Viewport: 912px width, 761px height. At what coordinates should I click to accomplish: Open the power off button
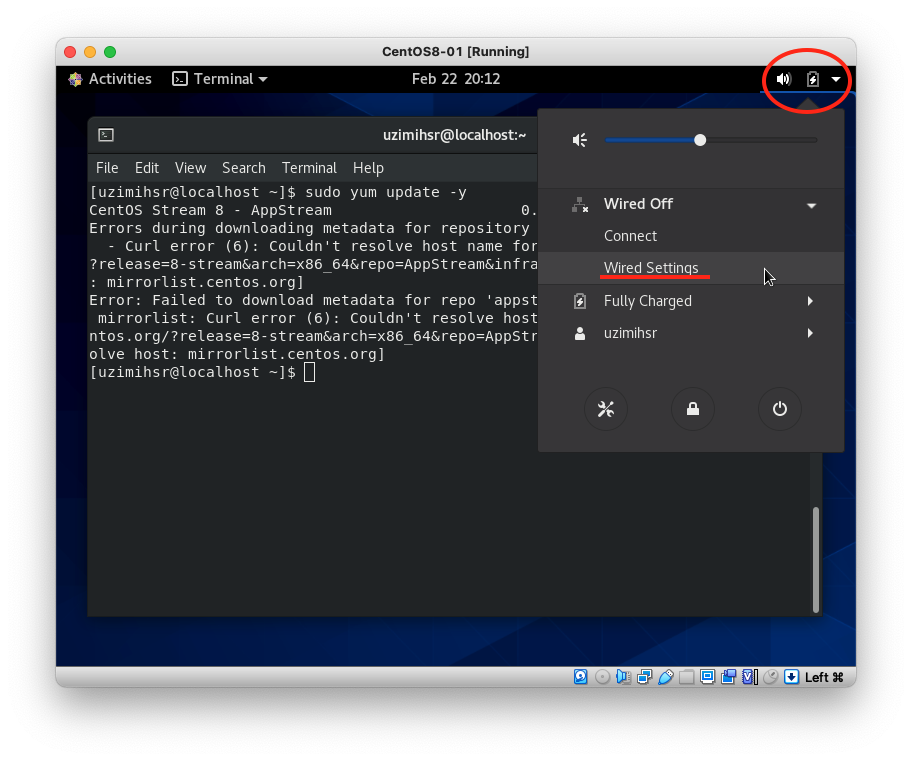(x=780, y=409)
